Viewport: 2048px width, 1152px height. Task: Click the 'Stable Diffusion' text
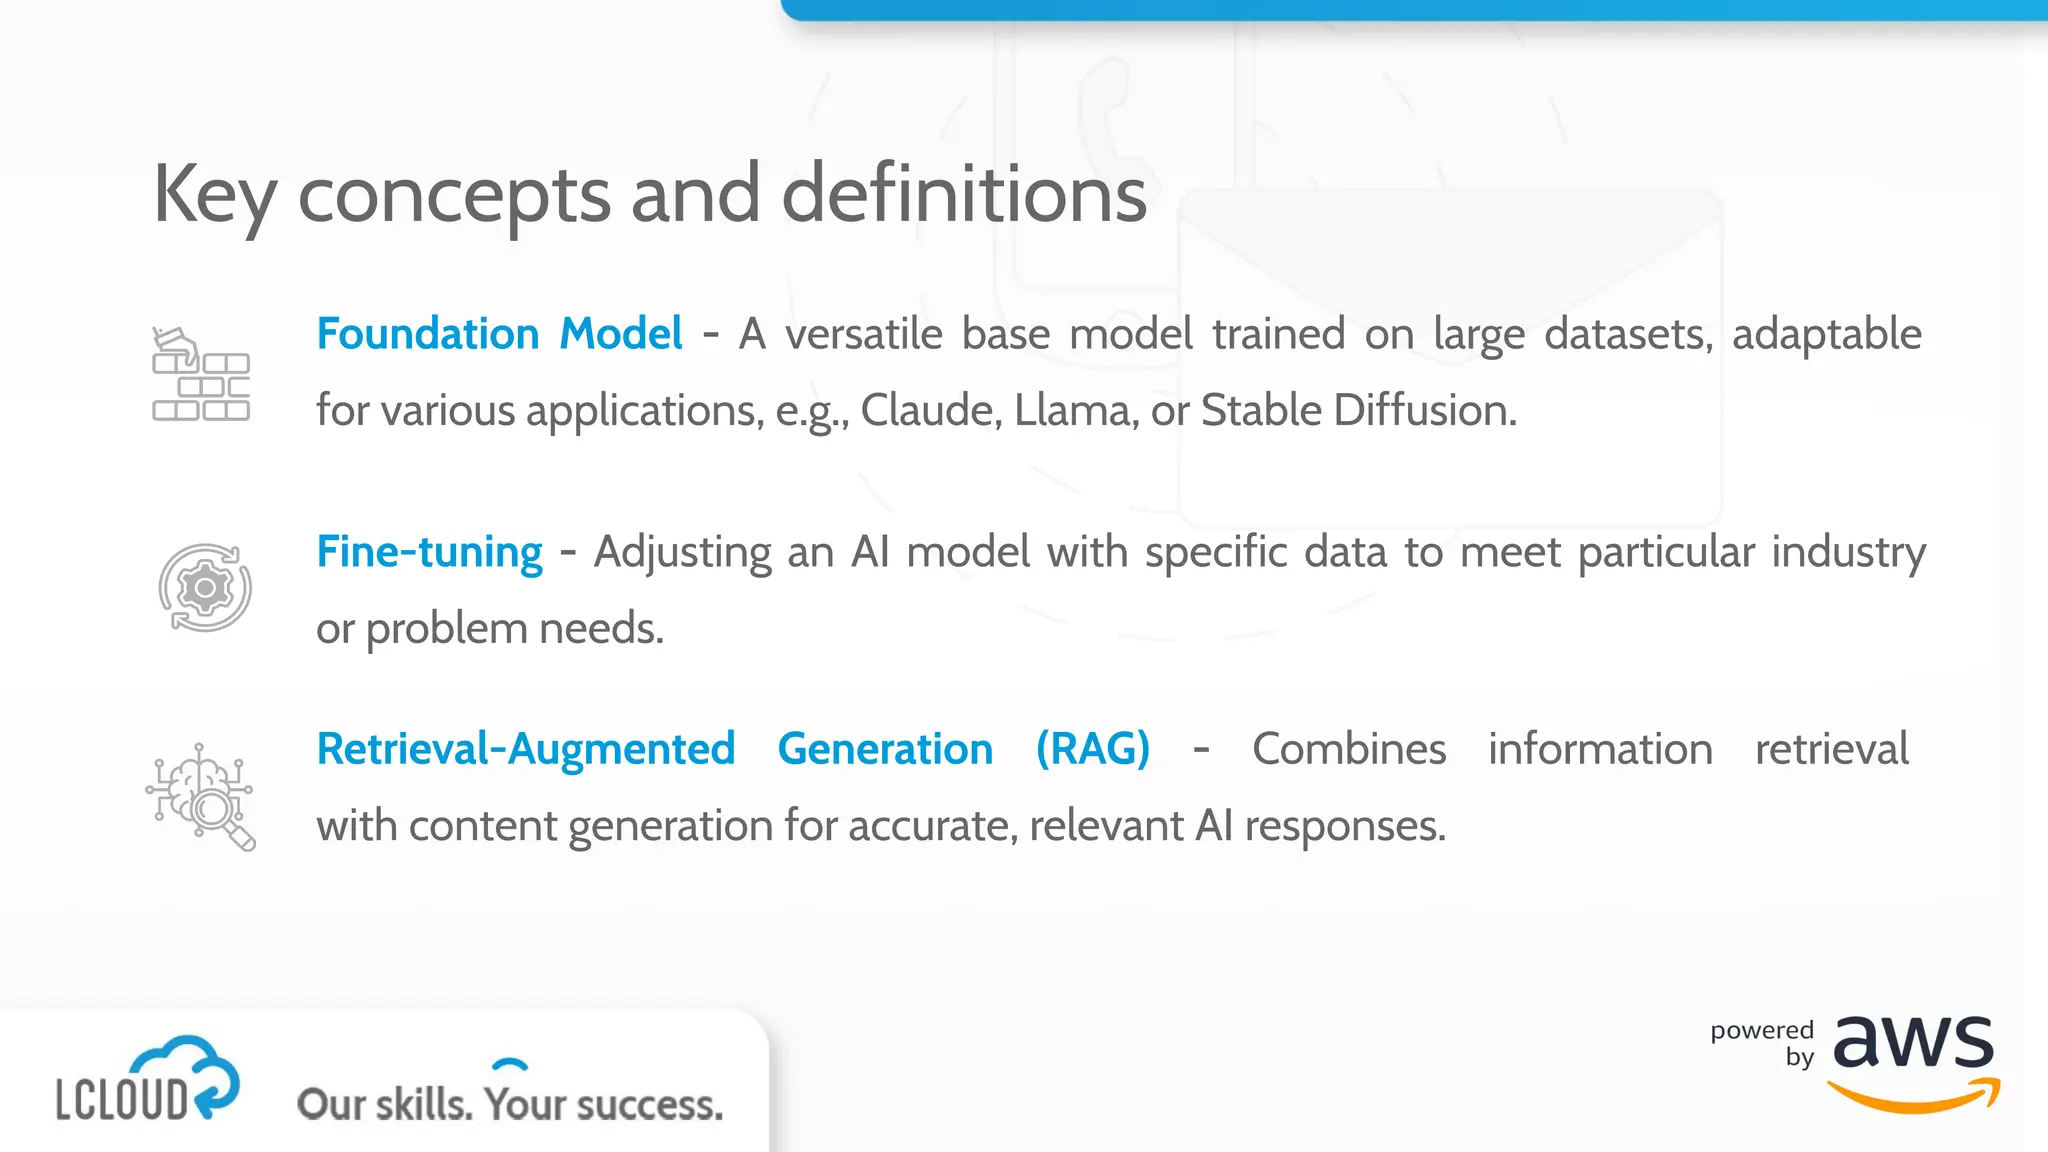click(1358, 411)
